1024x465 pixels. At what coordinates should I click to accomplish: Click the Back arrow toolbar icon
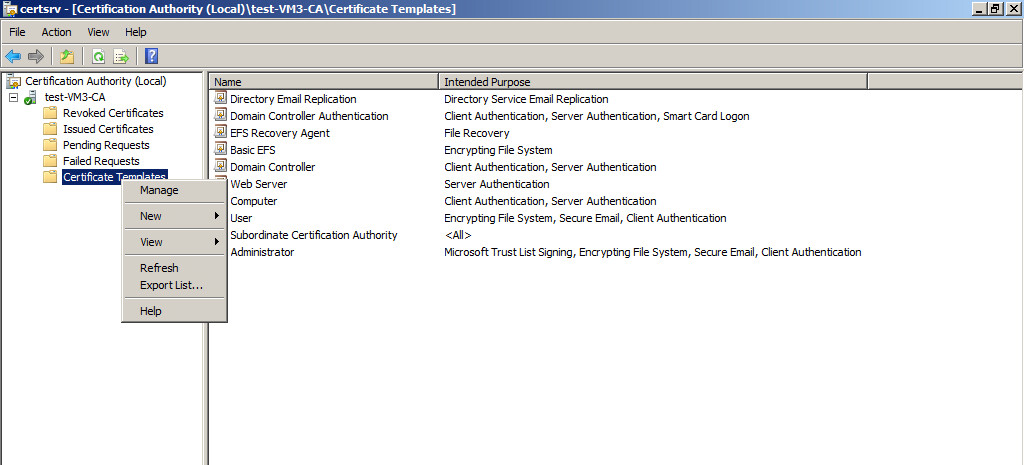[x=13, y=57]
